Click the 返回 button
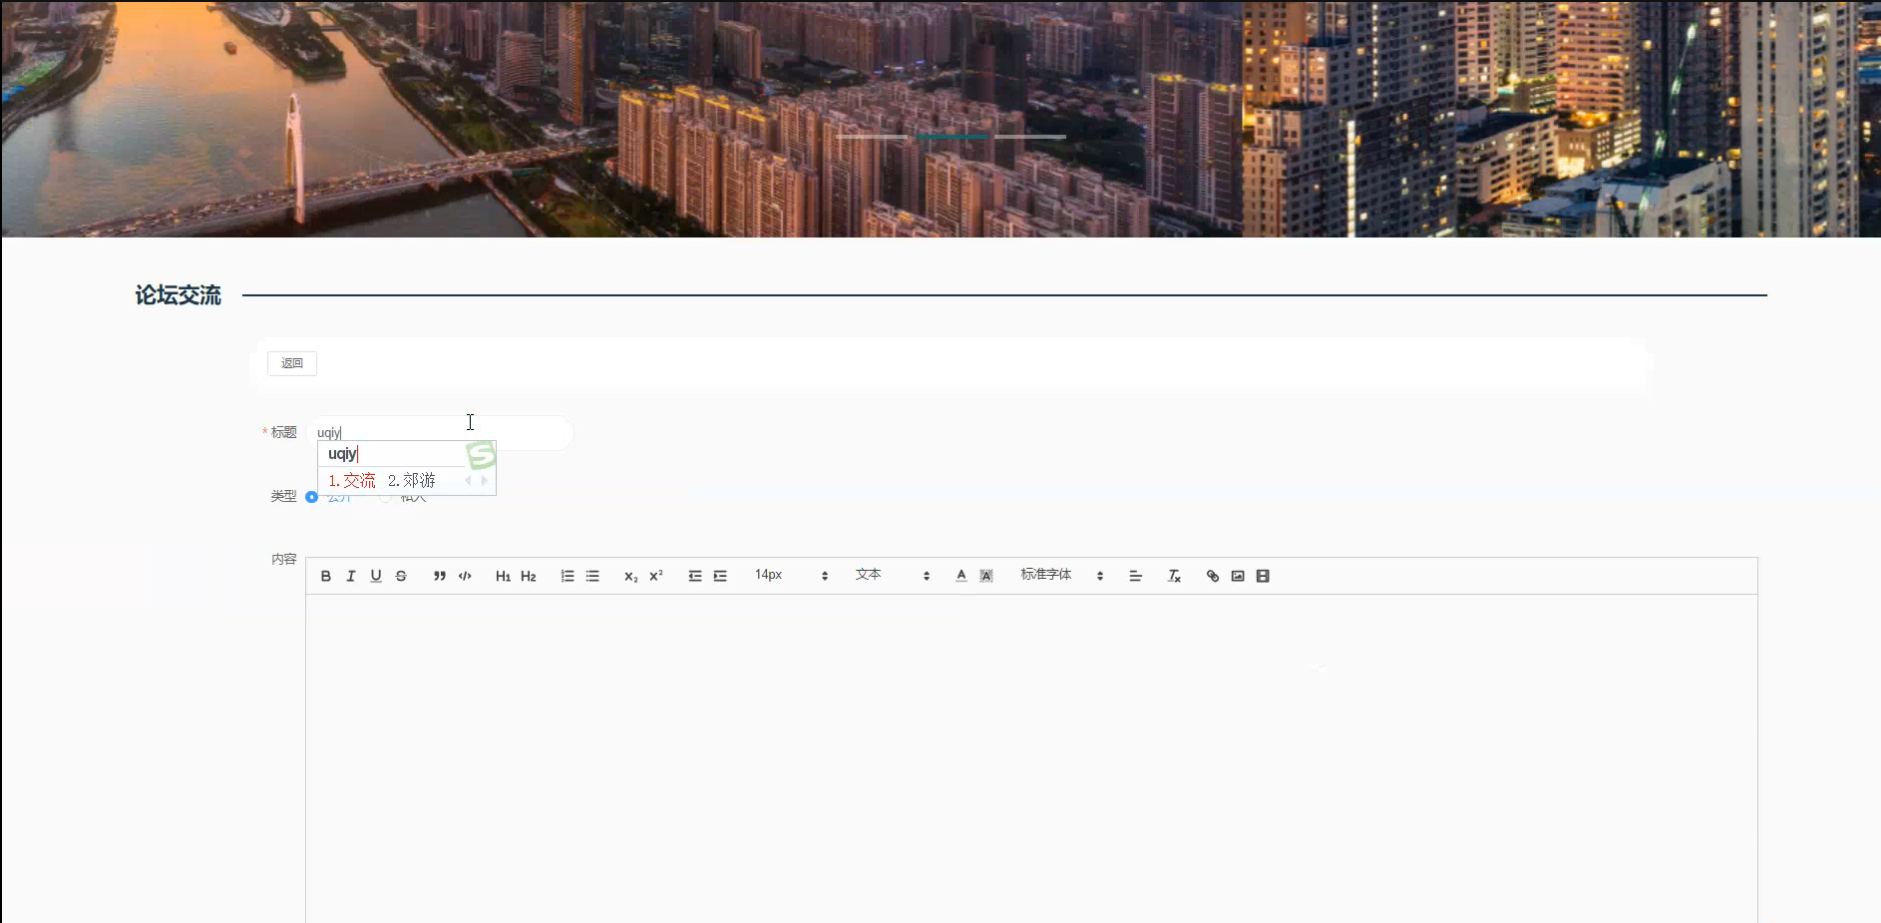Viewport: 1881px width, 923px height. pos(291,363)
